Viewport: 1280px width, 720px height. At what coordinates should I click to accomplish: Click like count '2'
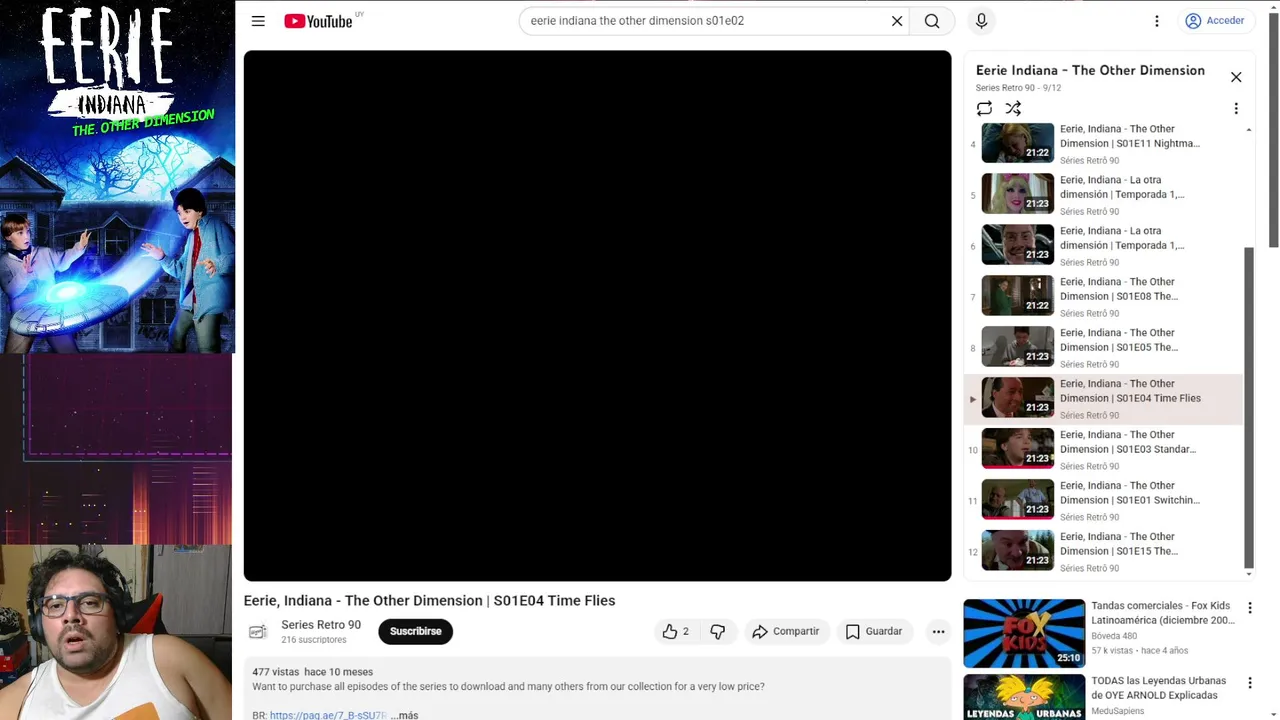point(685,631)
